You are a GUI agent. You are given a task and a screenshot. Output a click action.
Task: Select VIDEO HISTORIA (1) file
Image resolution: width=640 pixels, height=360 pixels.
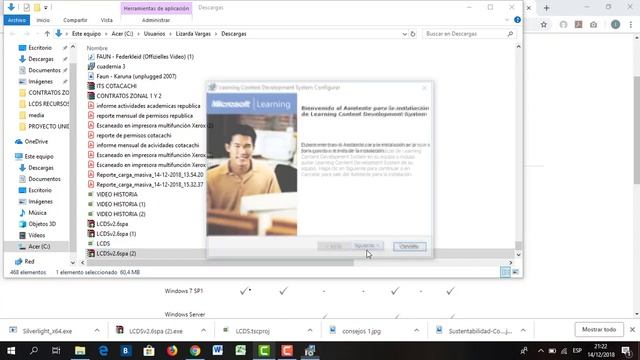point(120,204)
